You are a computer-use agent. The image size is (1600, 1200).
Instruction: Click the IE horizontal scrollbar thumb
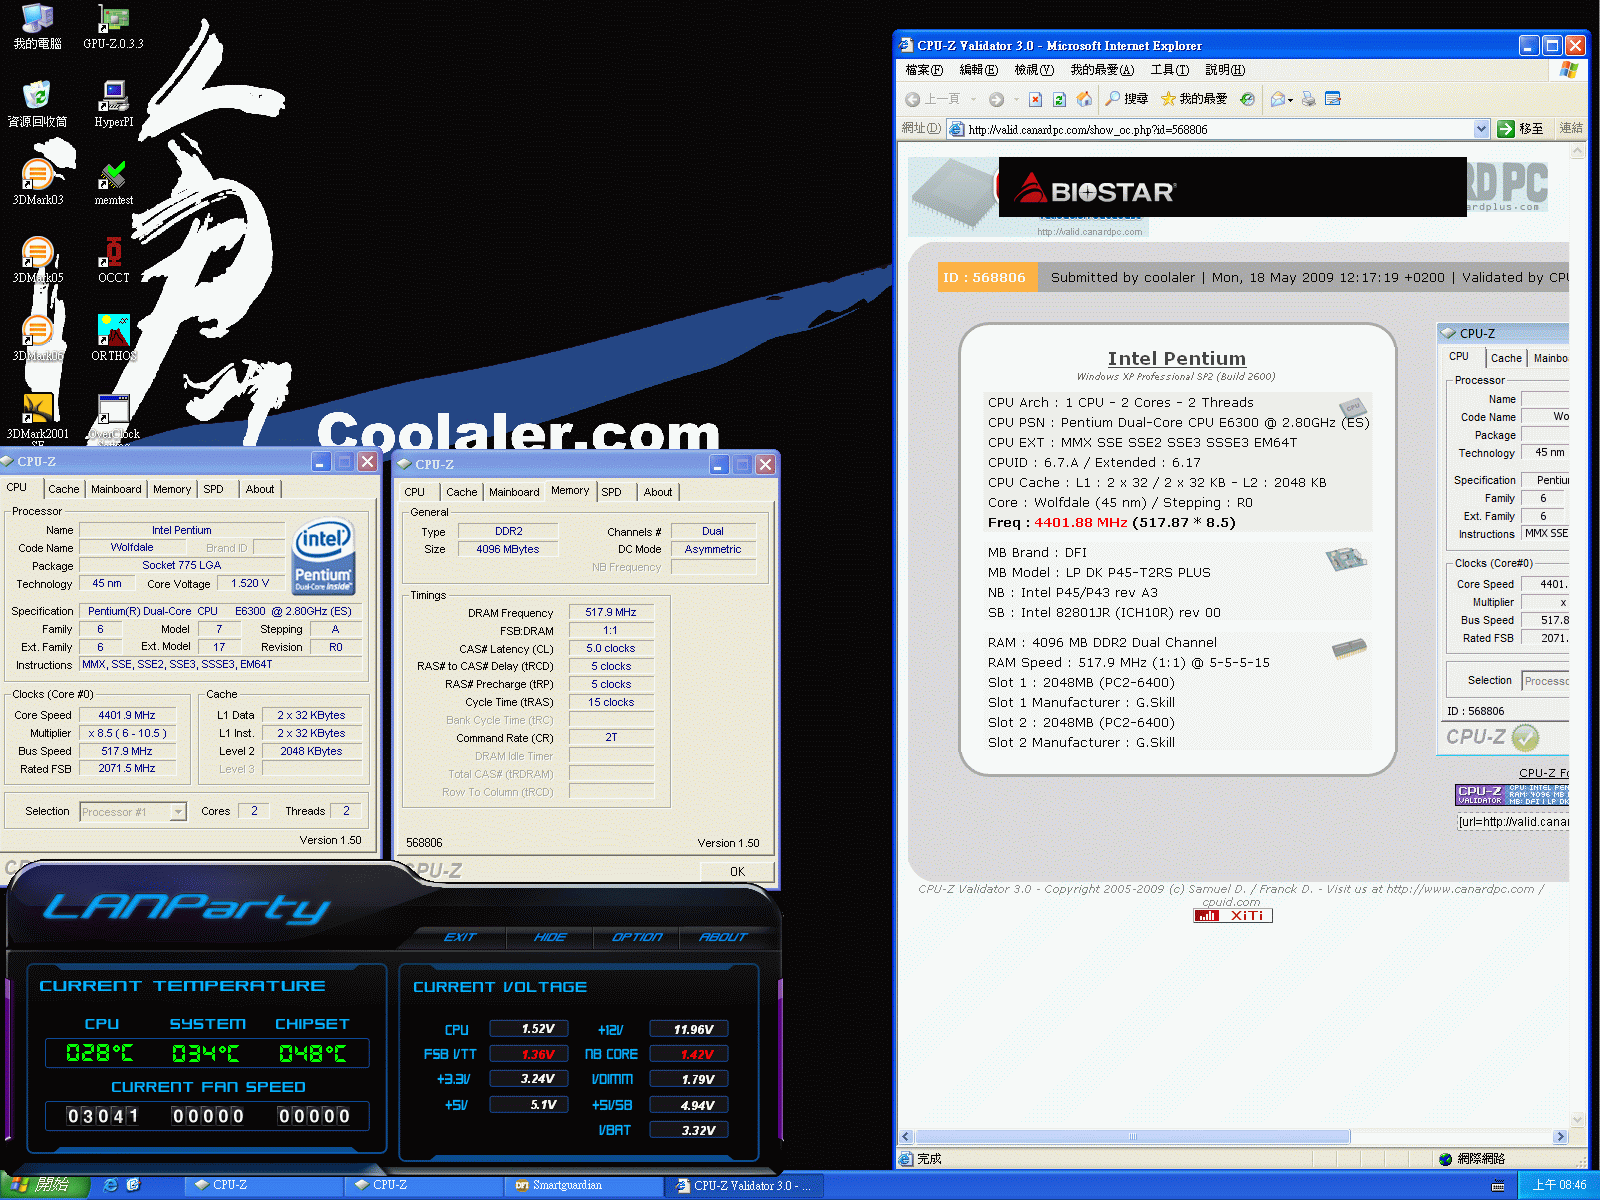1133,1137
